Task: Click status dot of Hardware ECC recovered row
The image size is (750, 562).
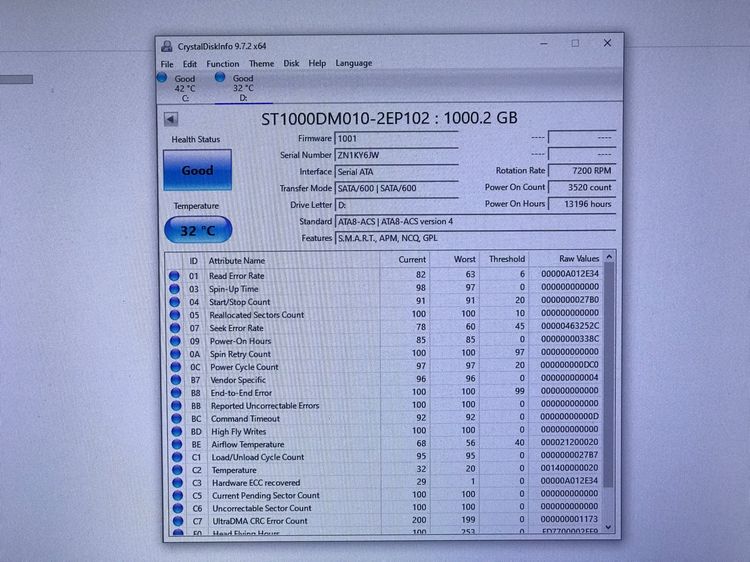Action: 177,483
